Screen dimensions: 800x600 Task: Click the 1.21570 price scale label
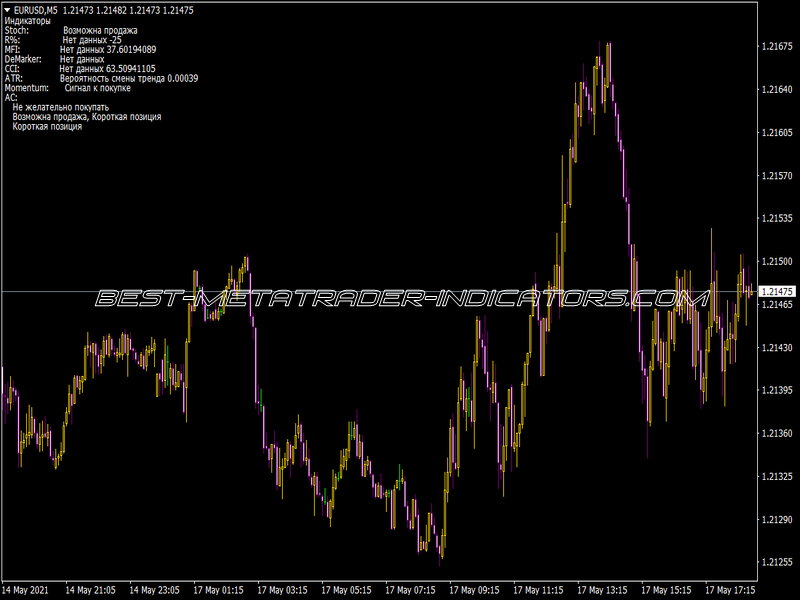[x=777, y=176]
